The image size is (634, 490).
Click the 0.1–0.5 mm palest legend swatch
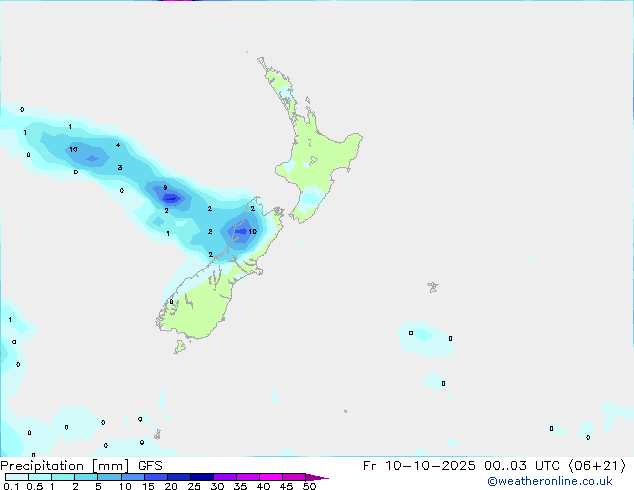(x=17, y=477)
